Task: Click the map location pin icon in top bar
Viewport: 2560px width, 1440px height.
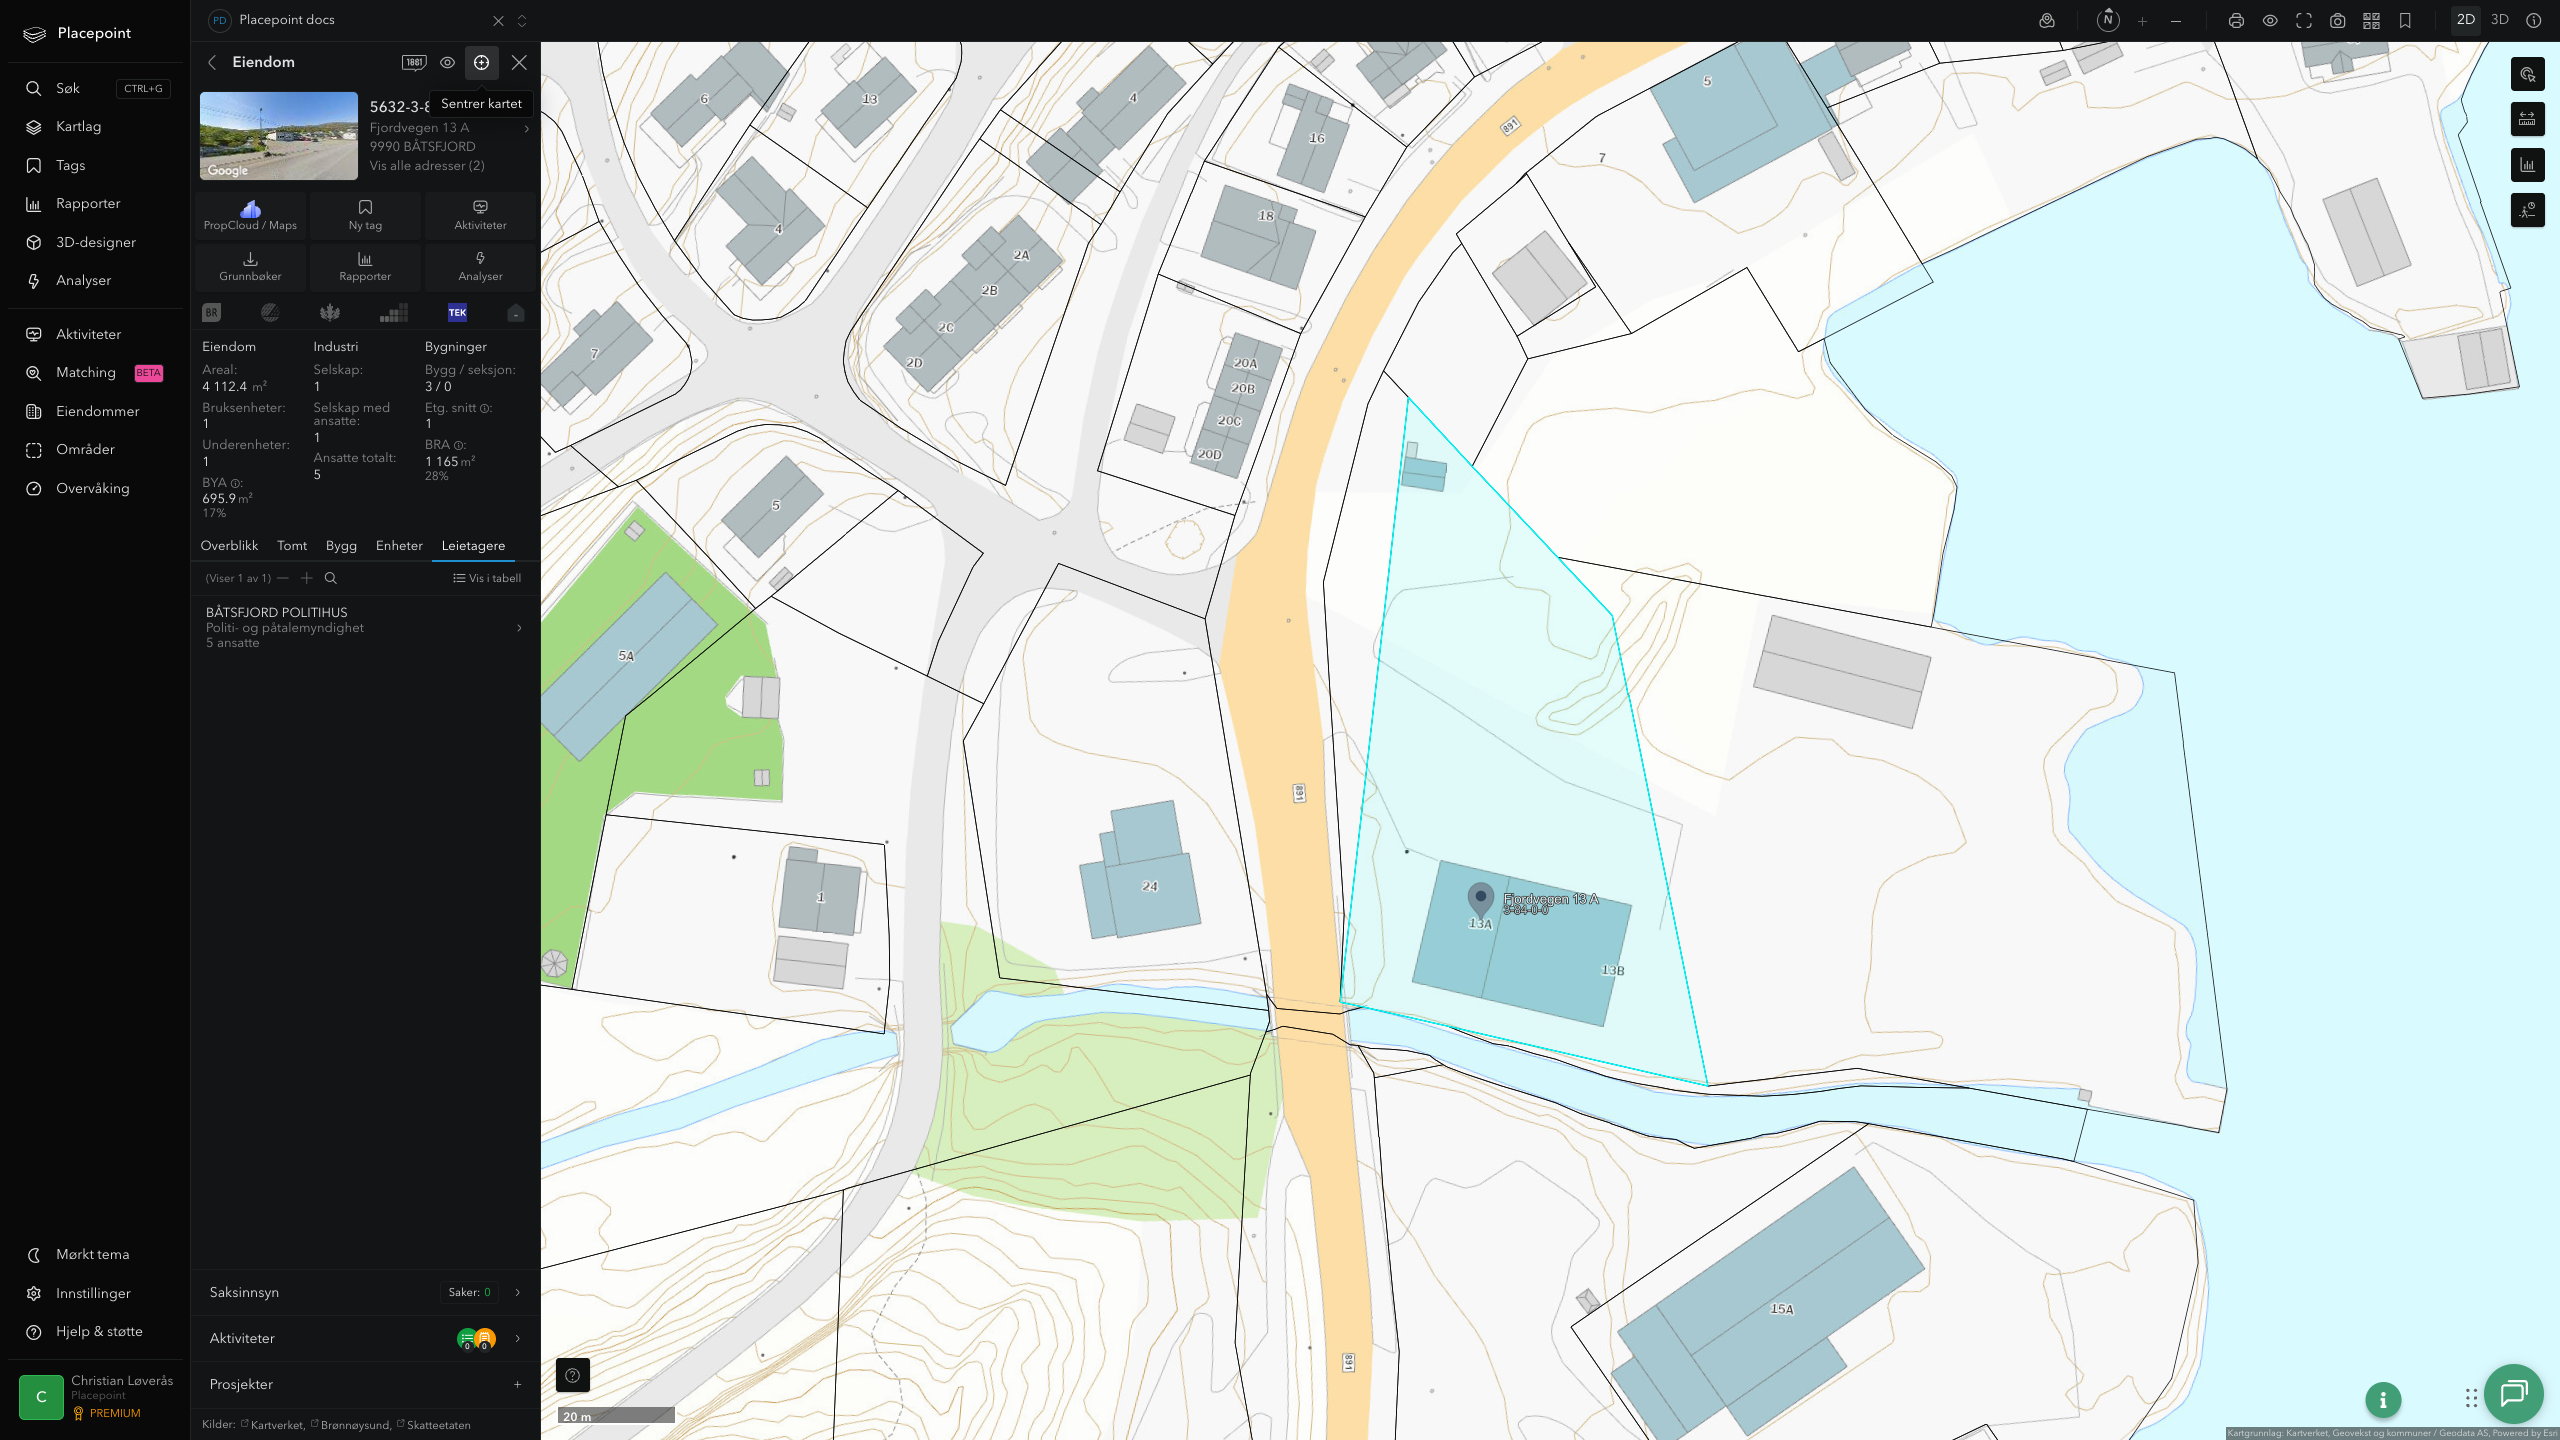Action: tap(2047, 21)
